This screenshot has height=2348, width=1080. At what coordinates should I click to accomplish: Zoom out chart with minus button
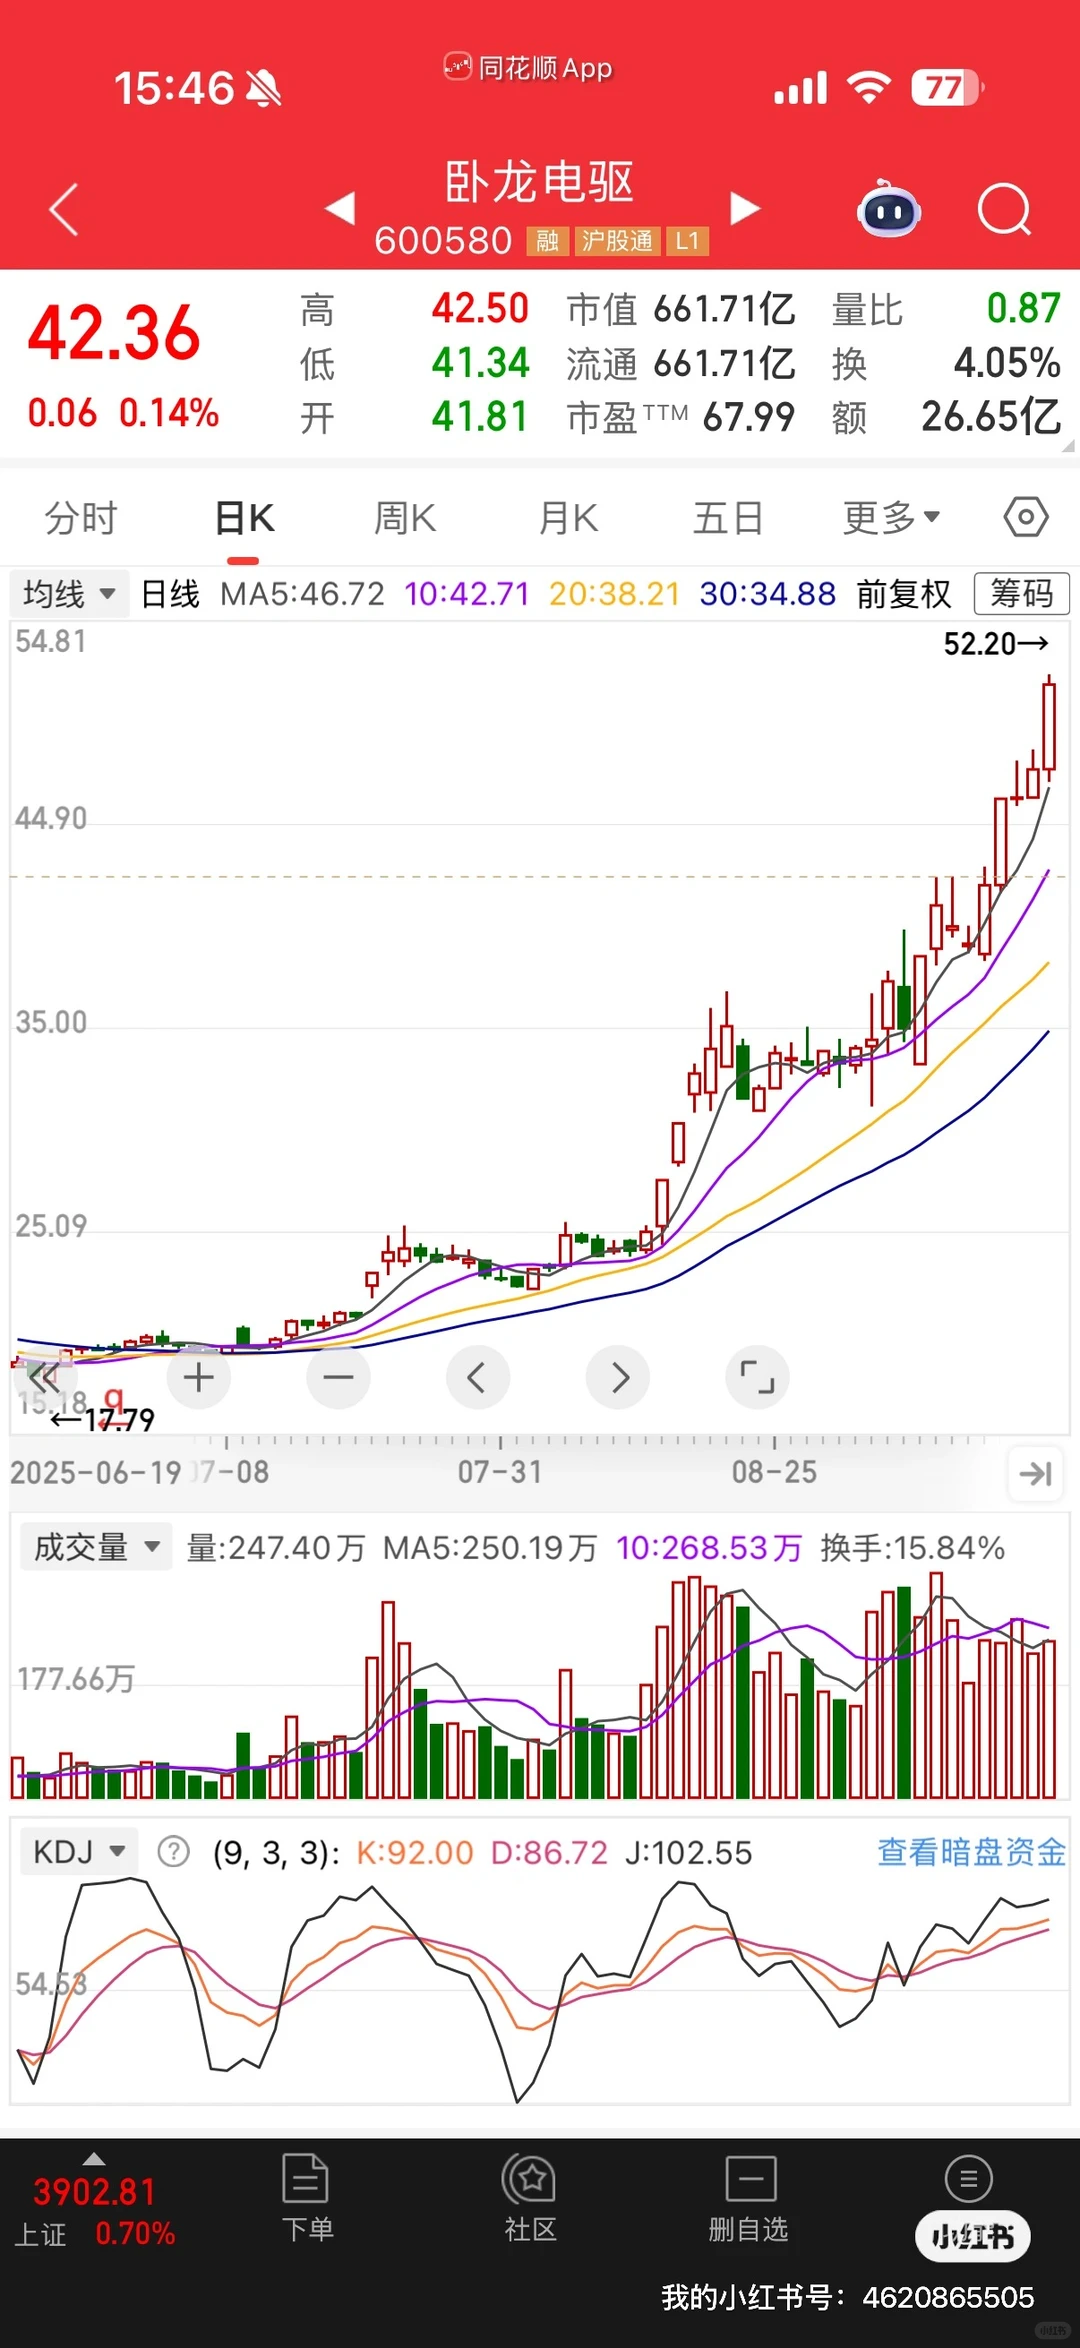click(338, 1377)
